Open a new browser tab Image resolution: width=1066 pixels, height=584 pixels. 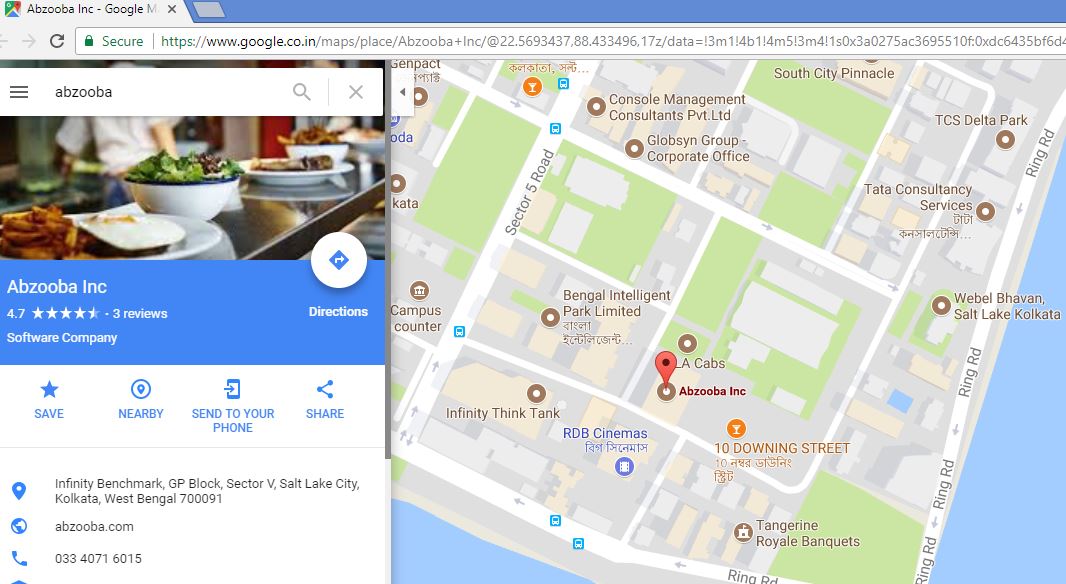point(209,10)
